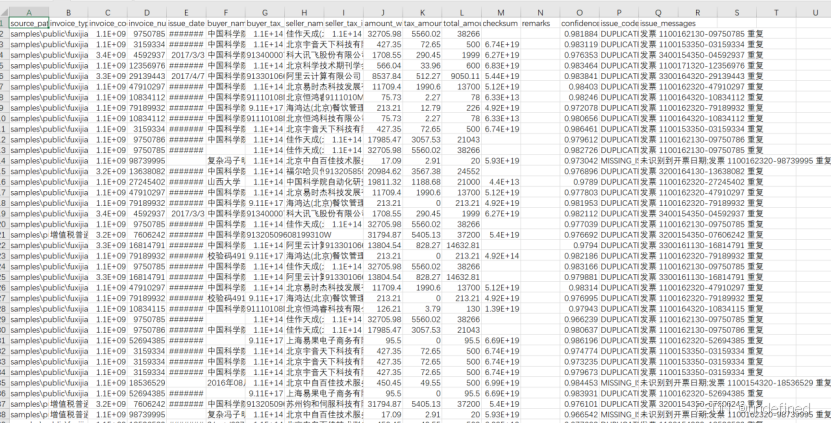Select invoice number cell '12356976'
Viewport: 831px width, 424px height.
tap(147, 65)
